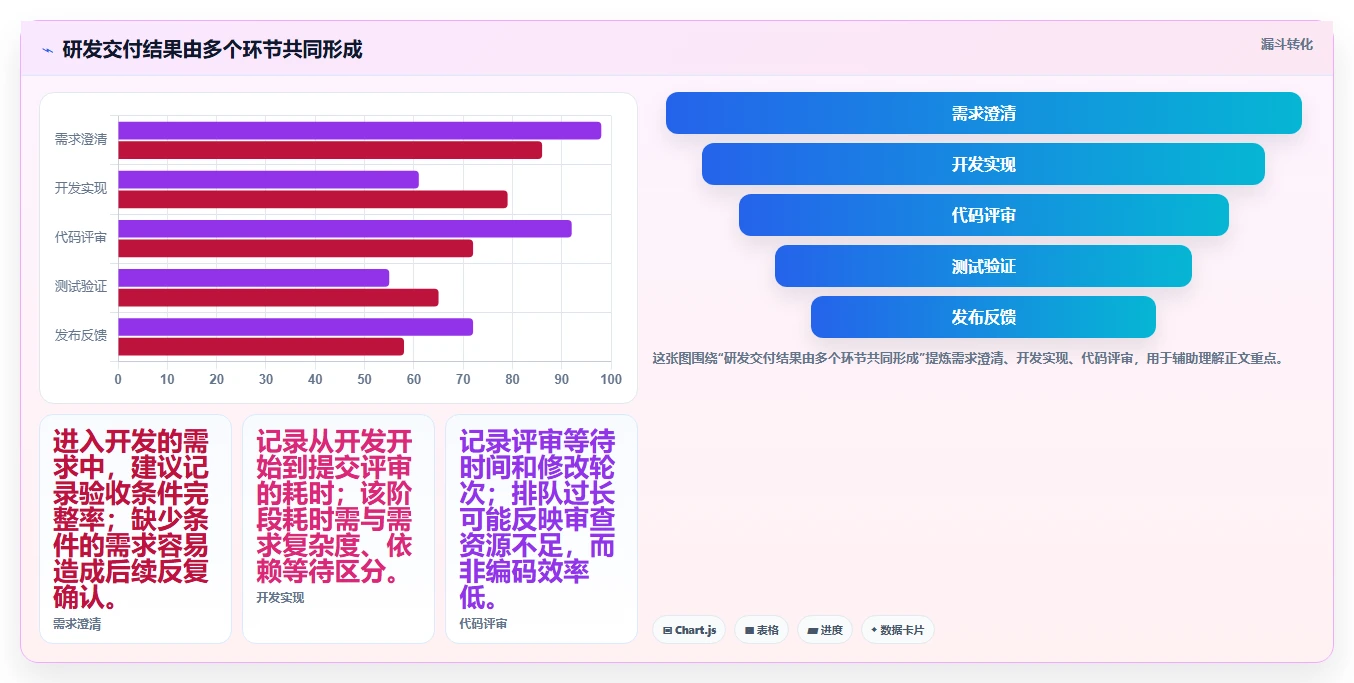Click the 代码评审 funnel stage
This screenshot has height=683, width=1354.
pyautogui.click(x=984, y=215)
